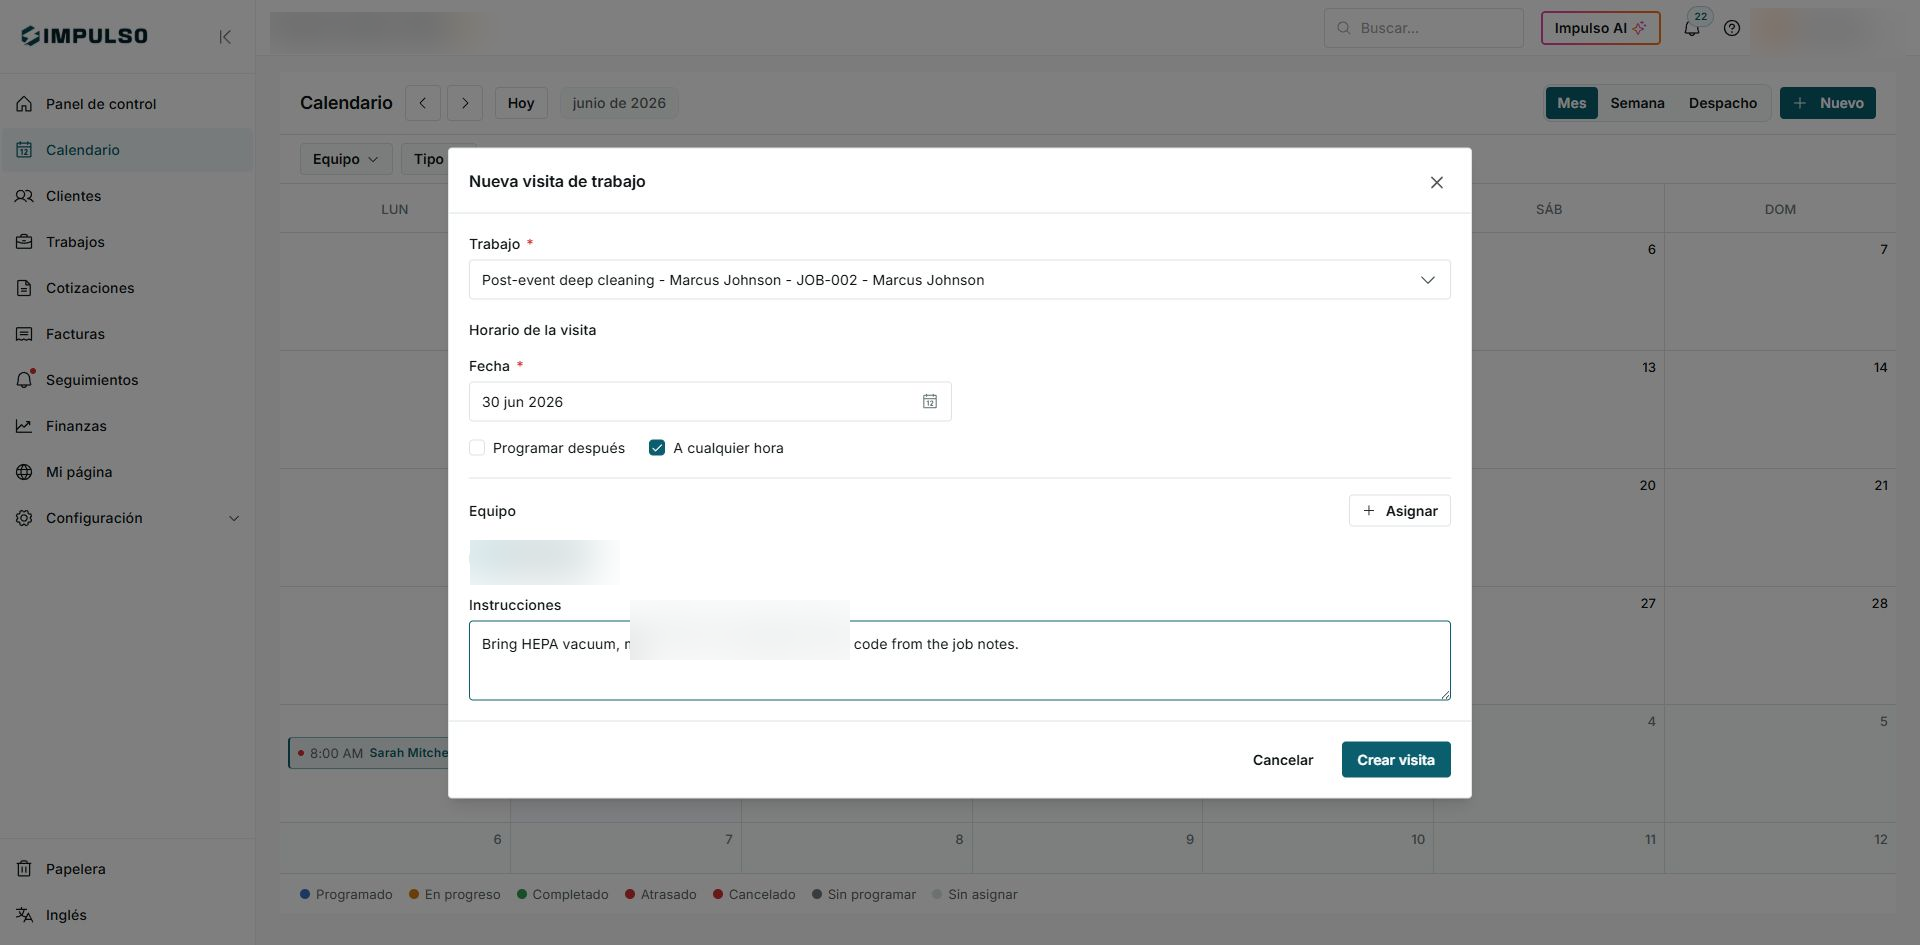1920x945 pixels.
Task: Open the Trabajo job dropdown
Action: click(x=959, y=280)
